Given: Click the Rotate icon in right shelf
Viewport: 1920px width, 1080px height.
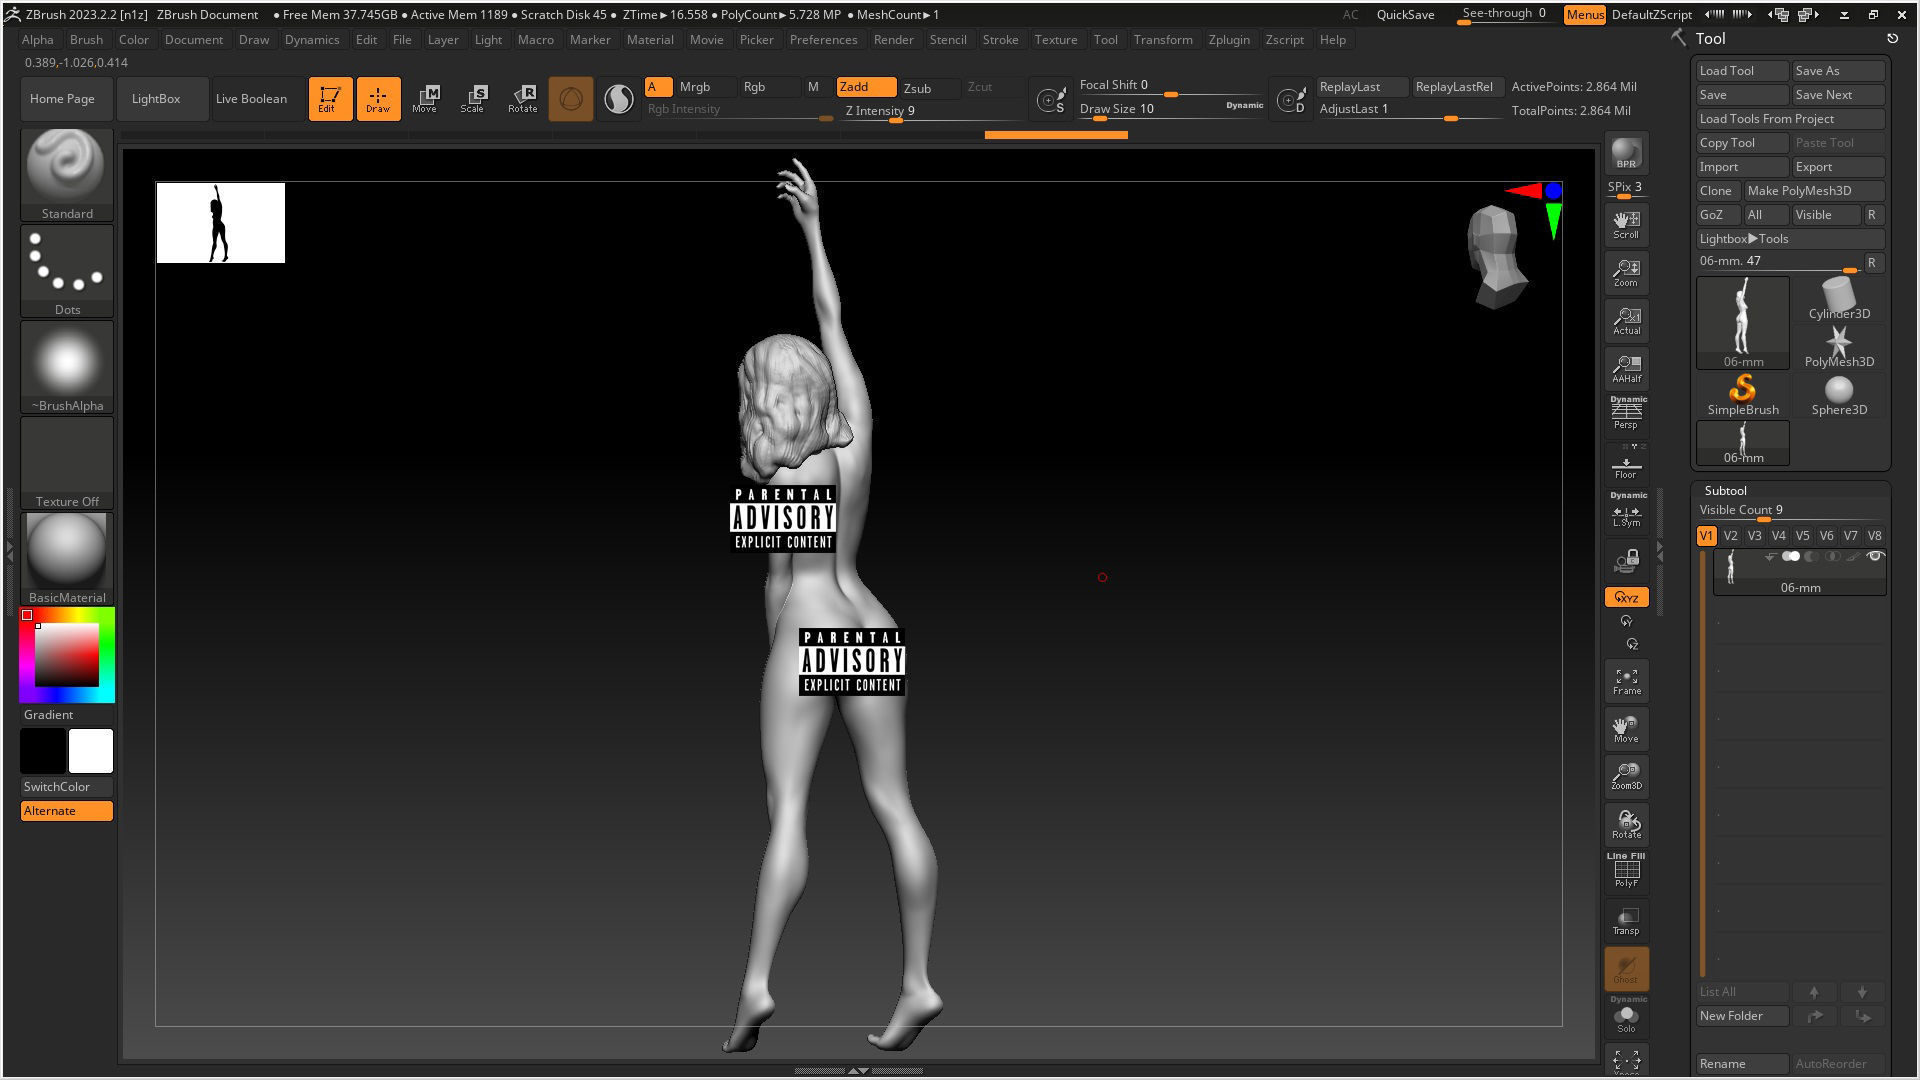Looking at the screenshot, I should [1626, 824].
